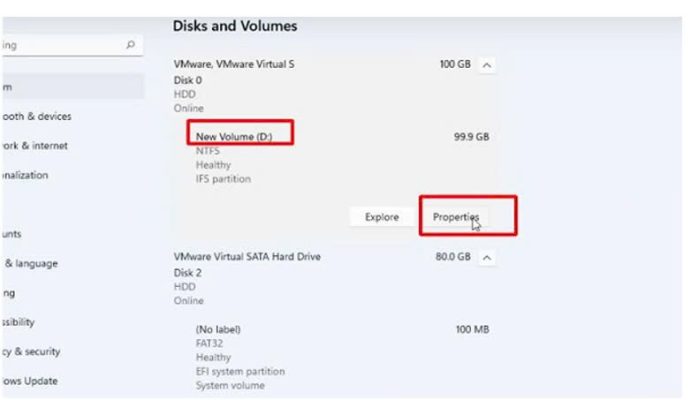The height and width of the screenshot is (400, 691).
Task: Open Gaming settings in sidebar
Action: coord(8,293)
